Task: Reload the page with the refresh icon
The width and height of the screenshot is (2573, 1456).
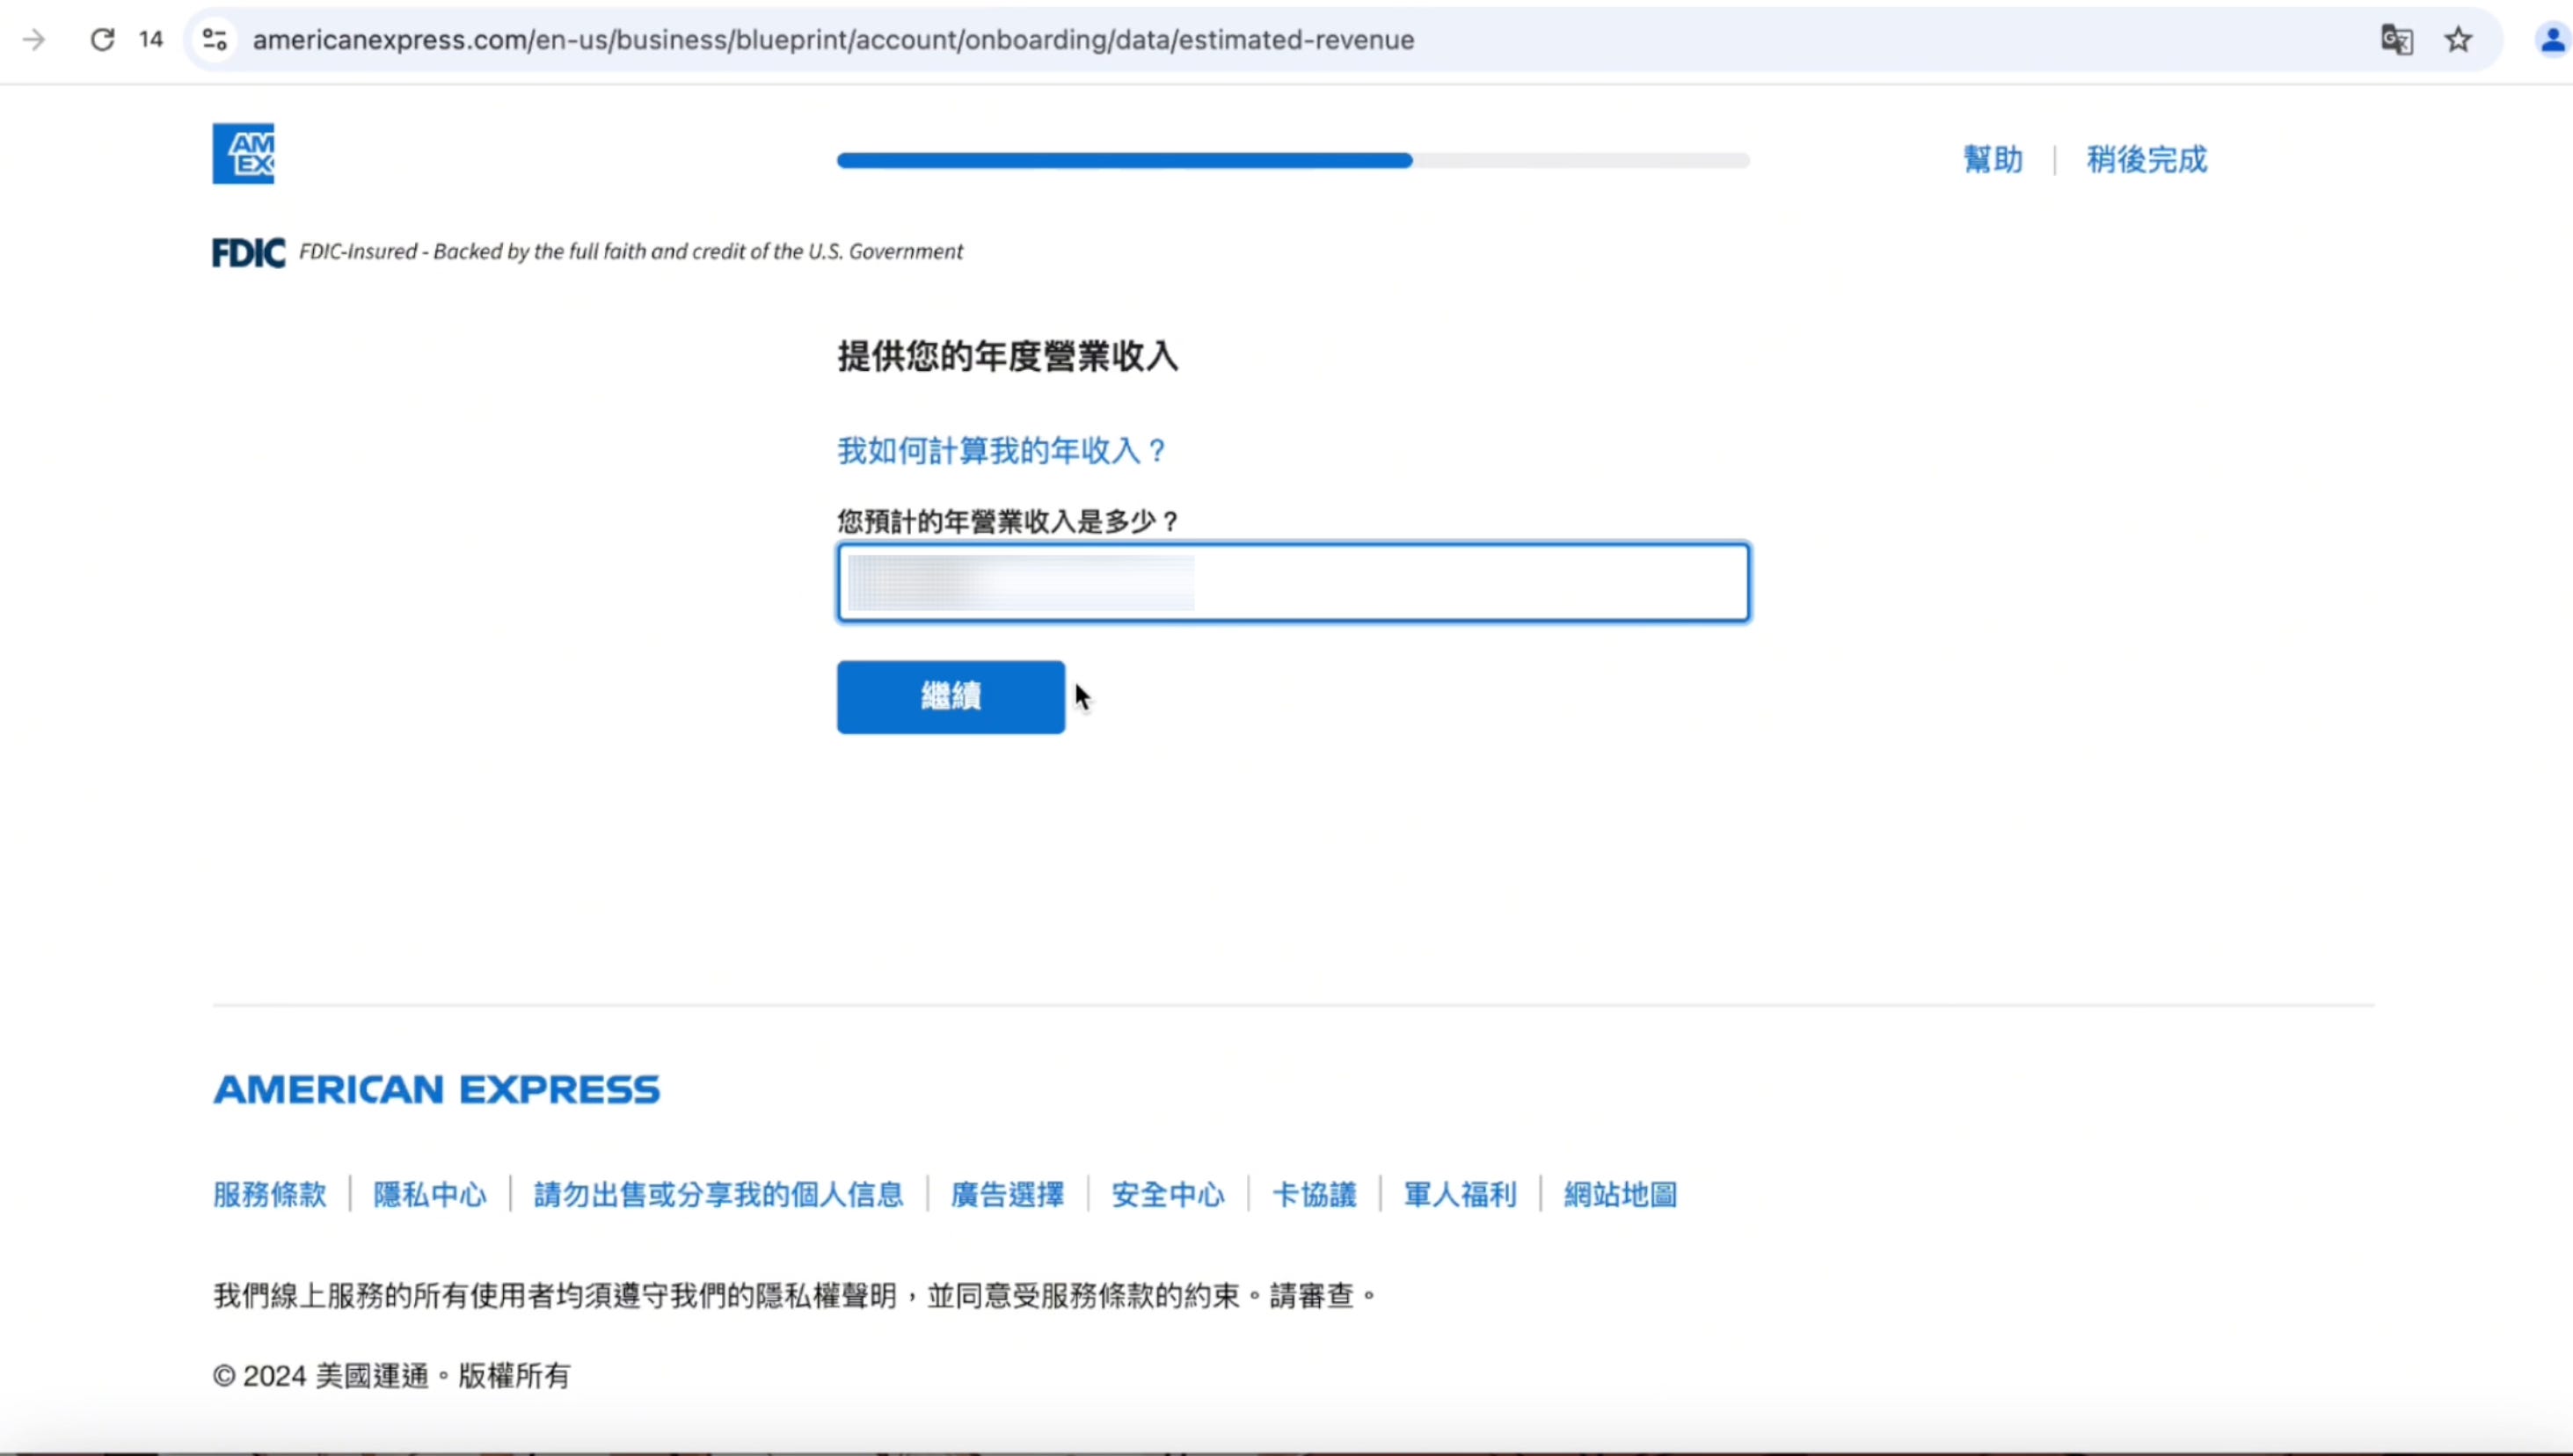Action: [x=102, y=40]
